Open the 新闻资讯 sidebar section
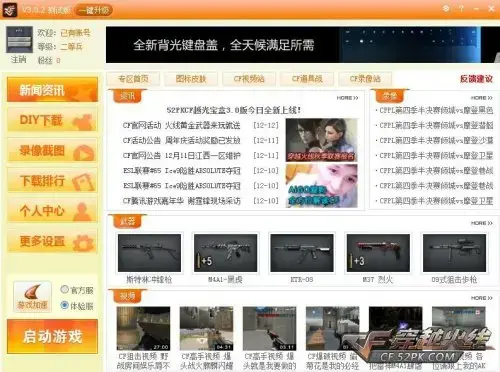This screenshot has width=500, height=372. click(52, 90)
